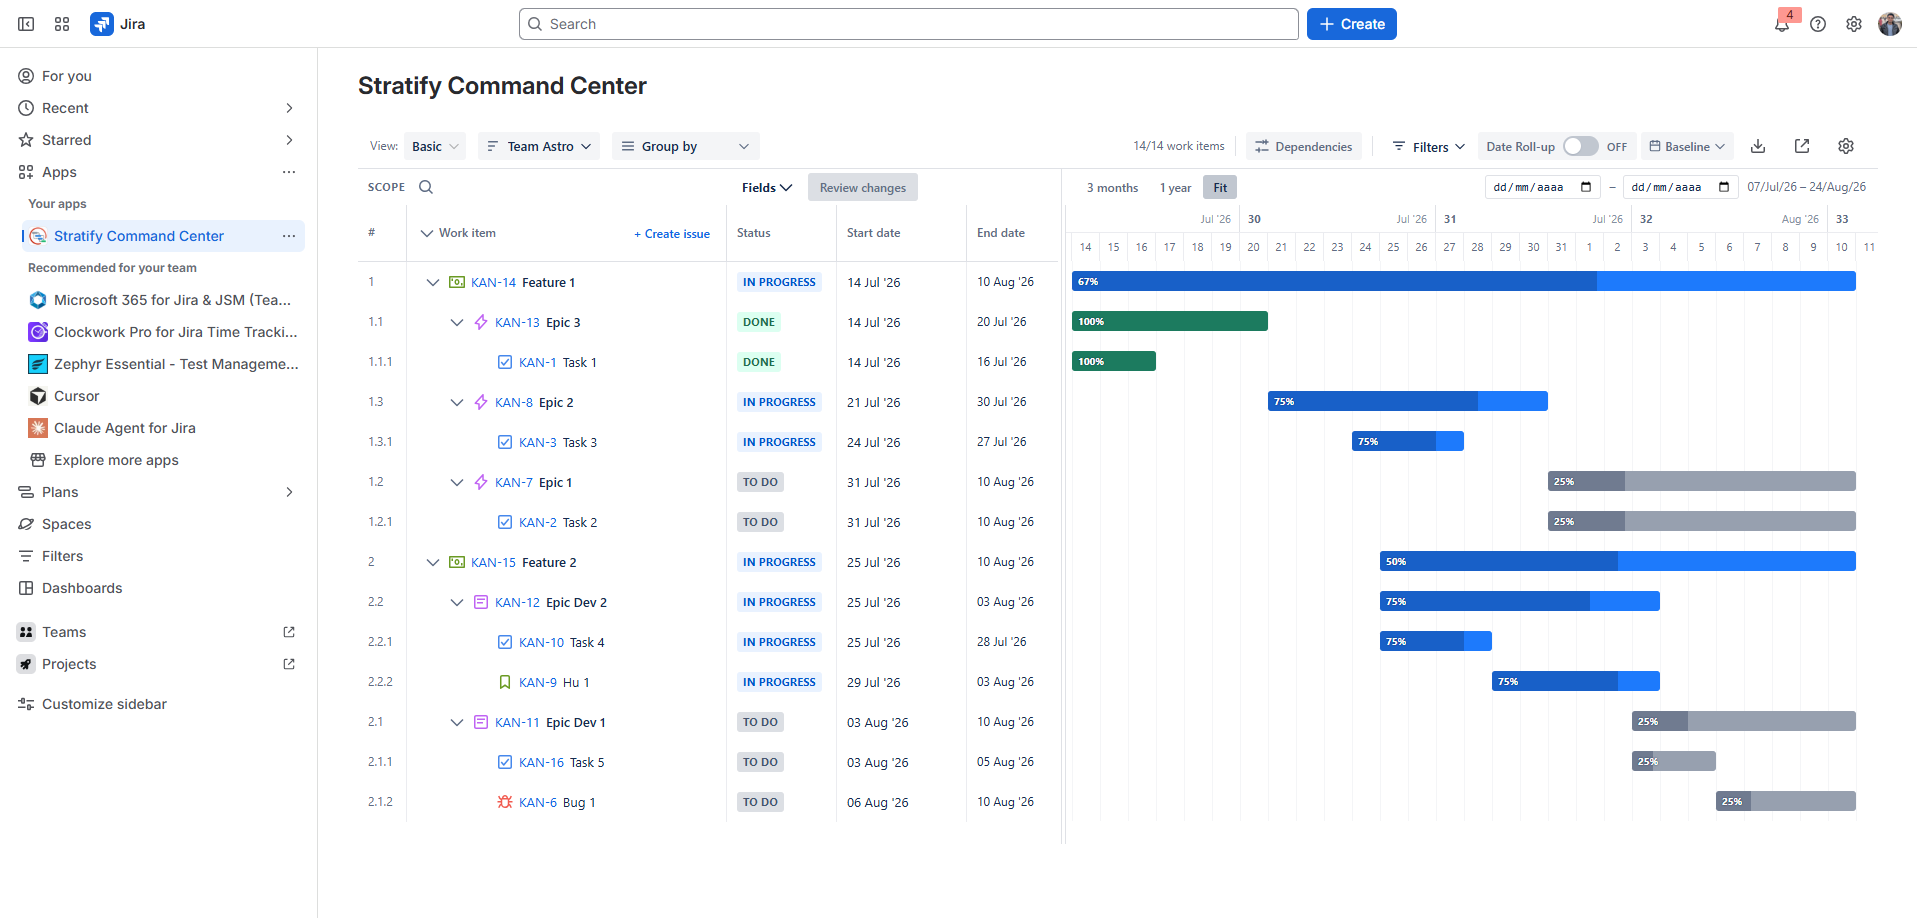Click KAN-14 67% progress bar
1917x918 pixels.
point(1463,282)
